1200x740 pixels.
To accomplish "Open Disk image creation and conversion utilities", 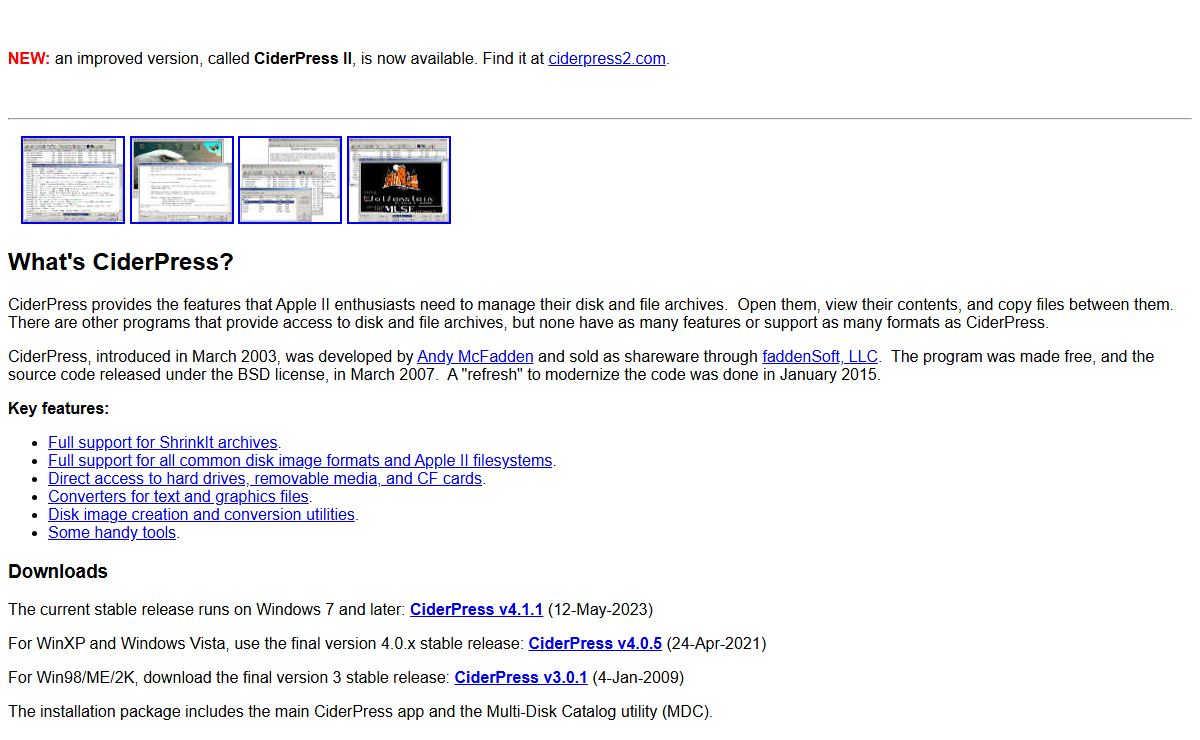I will (x=201, y=514).
